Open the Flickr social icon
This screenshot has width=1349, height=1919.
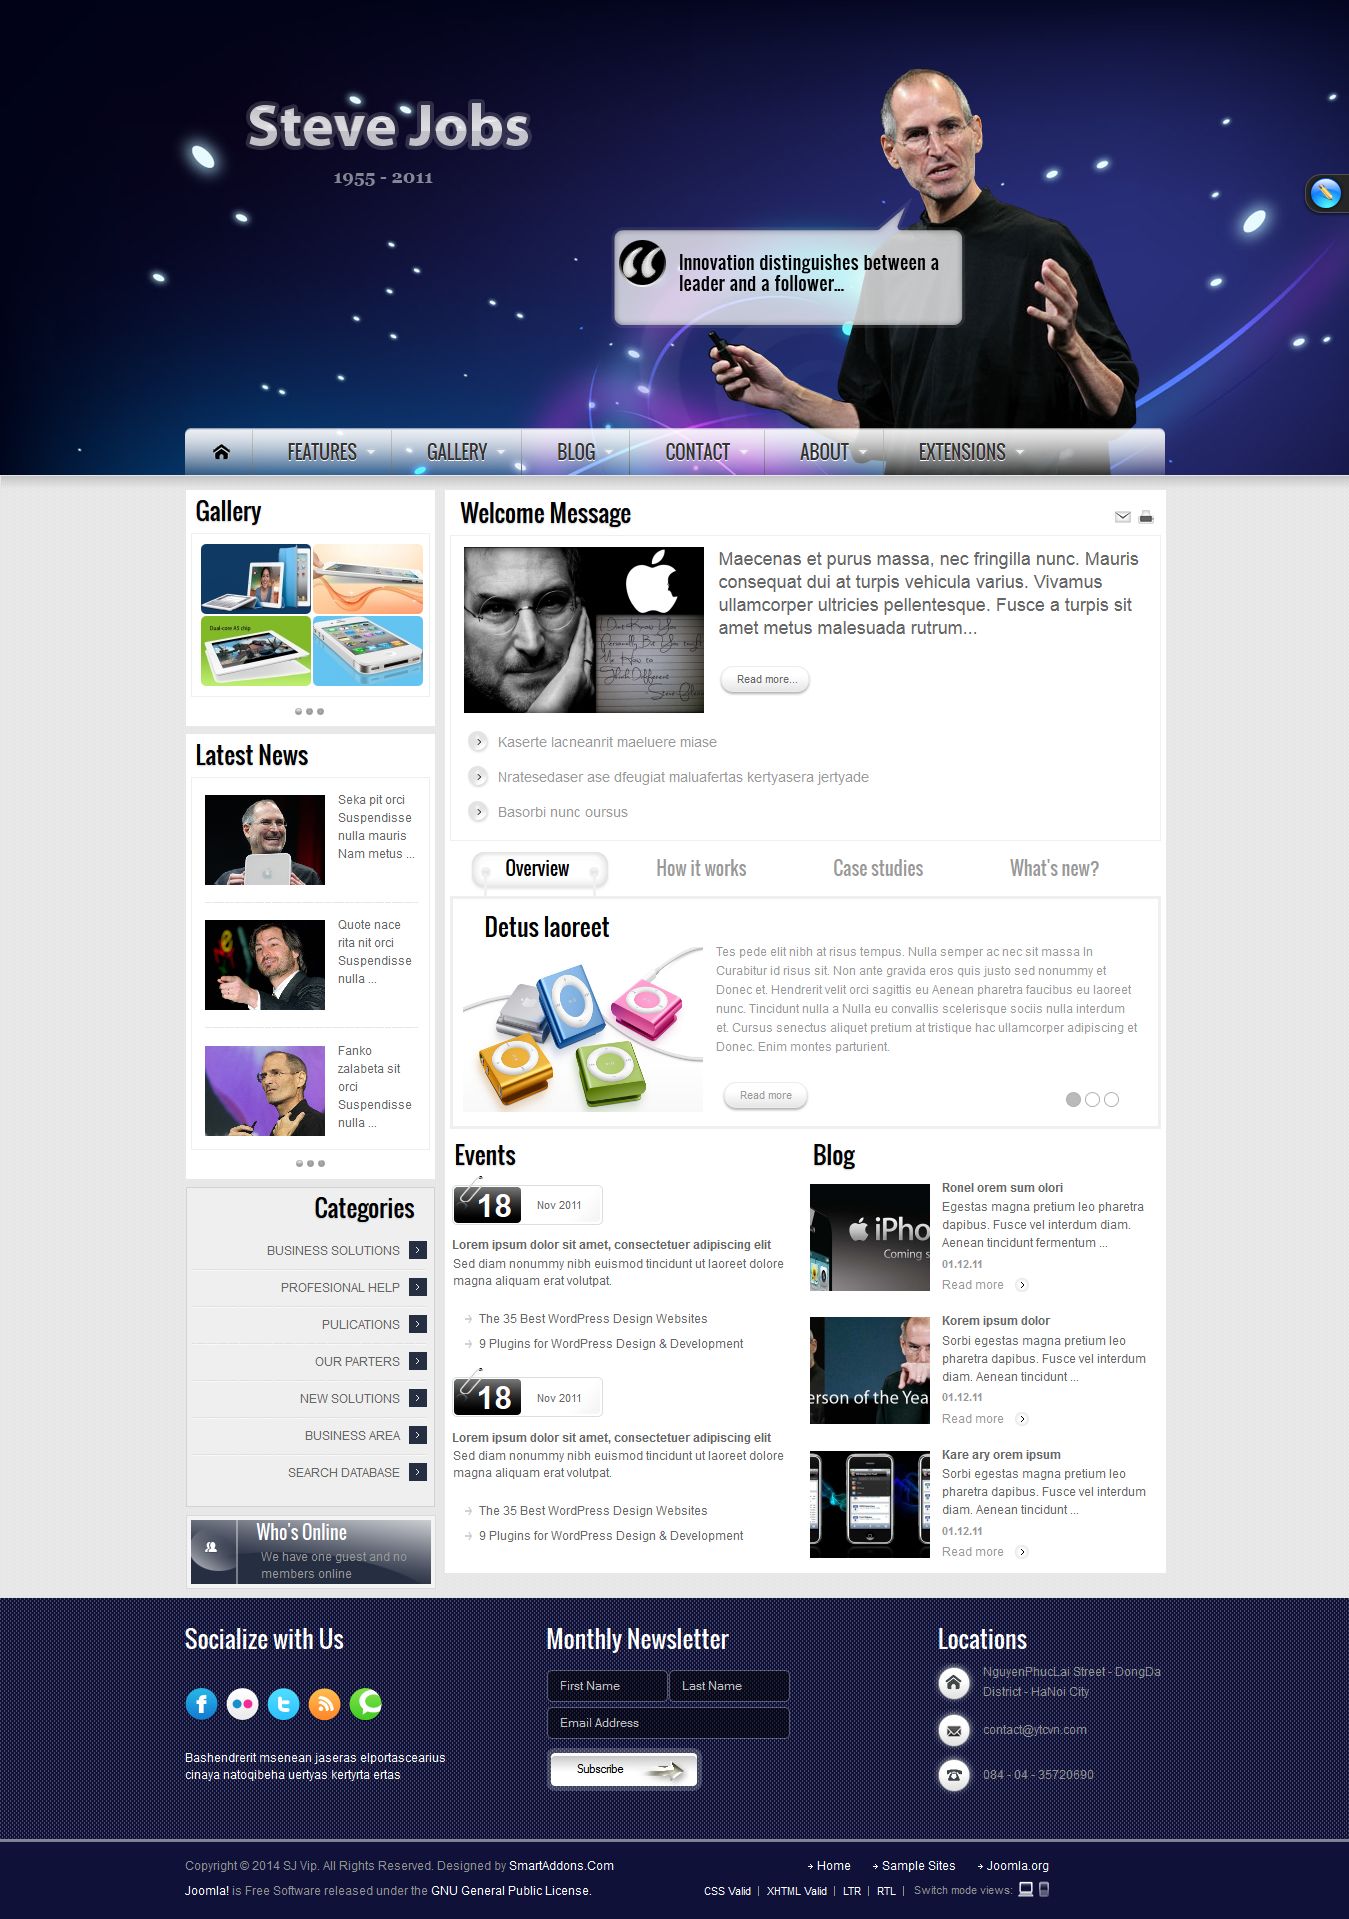pyautogui.click(x=242, y=1703)
